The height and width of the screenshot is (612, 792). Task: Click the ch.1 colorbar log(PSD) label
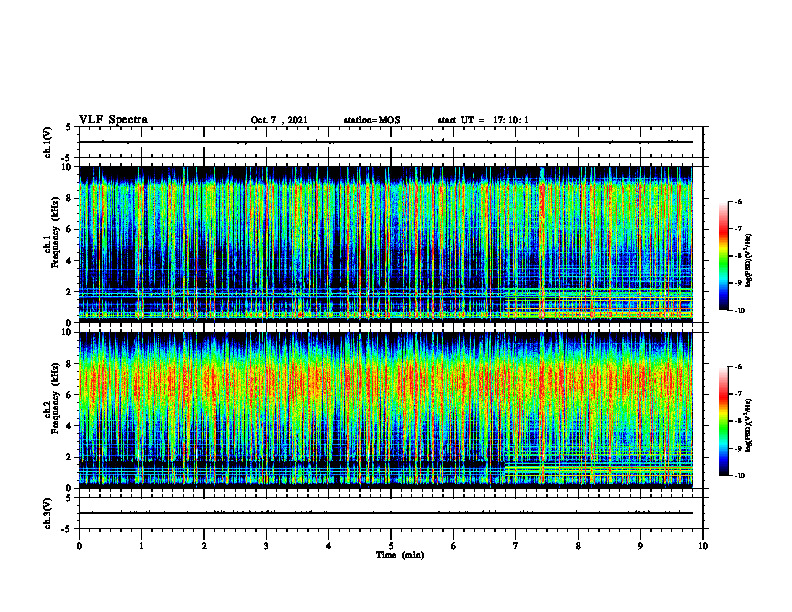[749, 260]
